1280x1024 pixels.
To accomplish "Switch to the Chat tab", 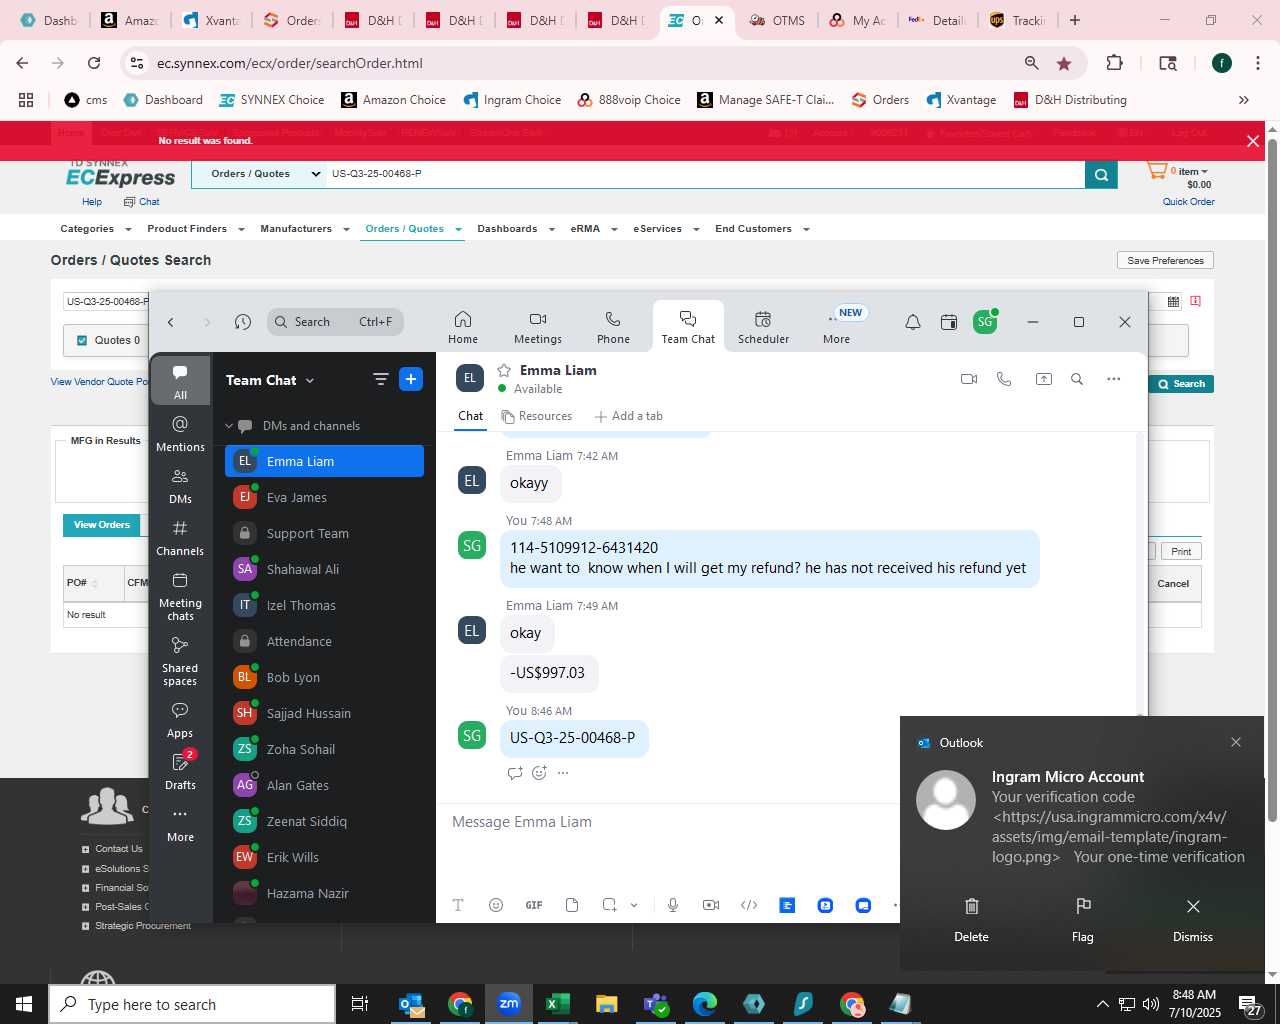I will tap(471, 416).
